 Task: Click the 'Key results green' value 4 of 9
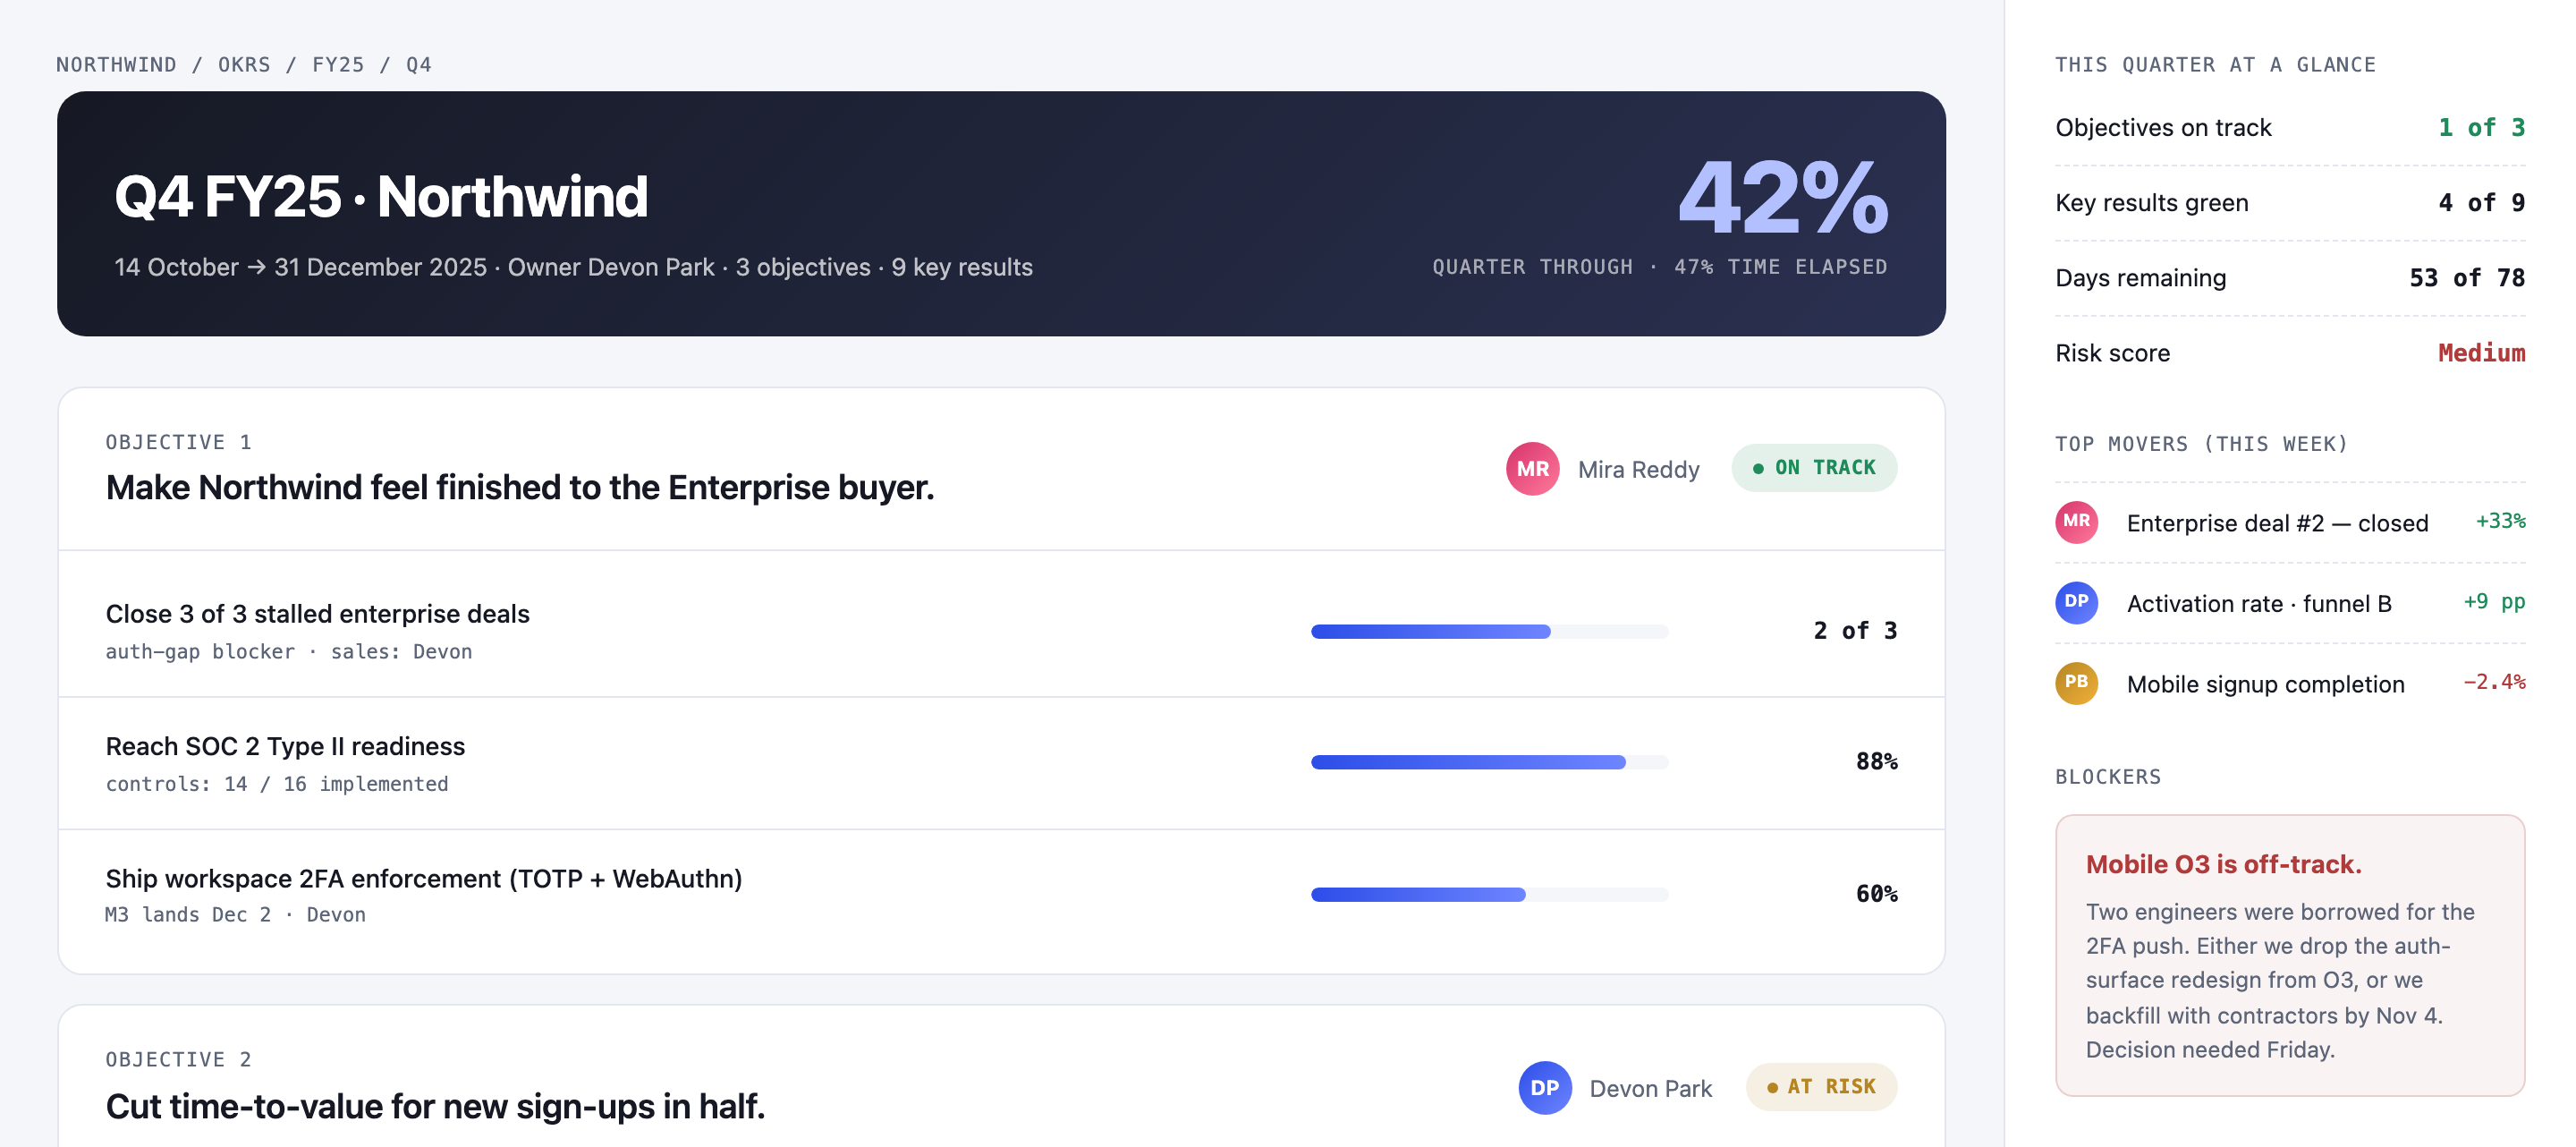[2481, 203]
